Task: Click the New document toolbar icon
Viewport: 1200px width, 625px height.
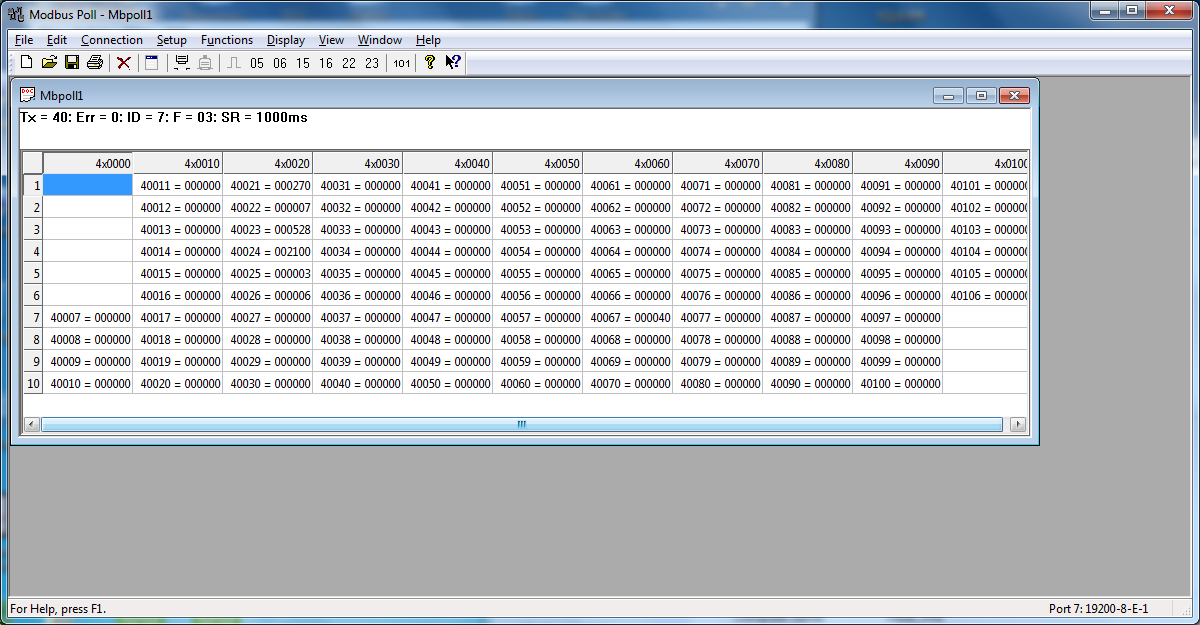Action: pos(27,63)
